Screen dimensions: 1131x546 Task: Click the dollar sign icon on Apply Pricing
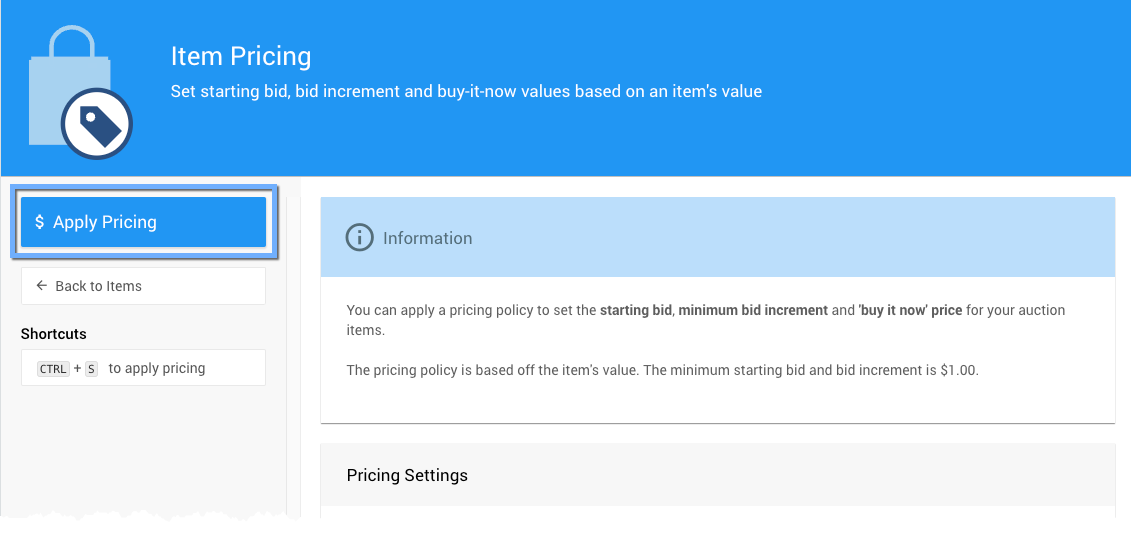[x=39, y=222]
